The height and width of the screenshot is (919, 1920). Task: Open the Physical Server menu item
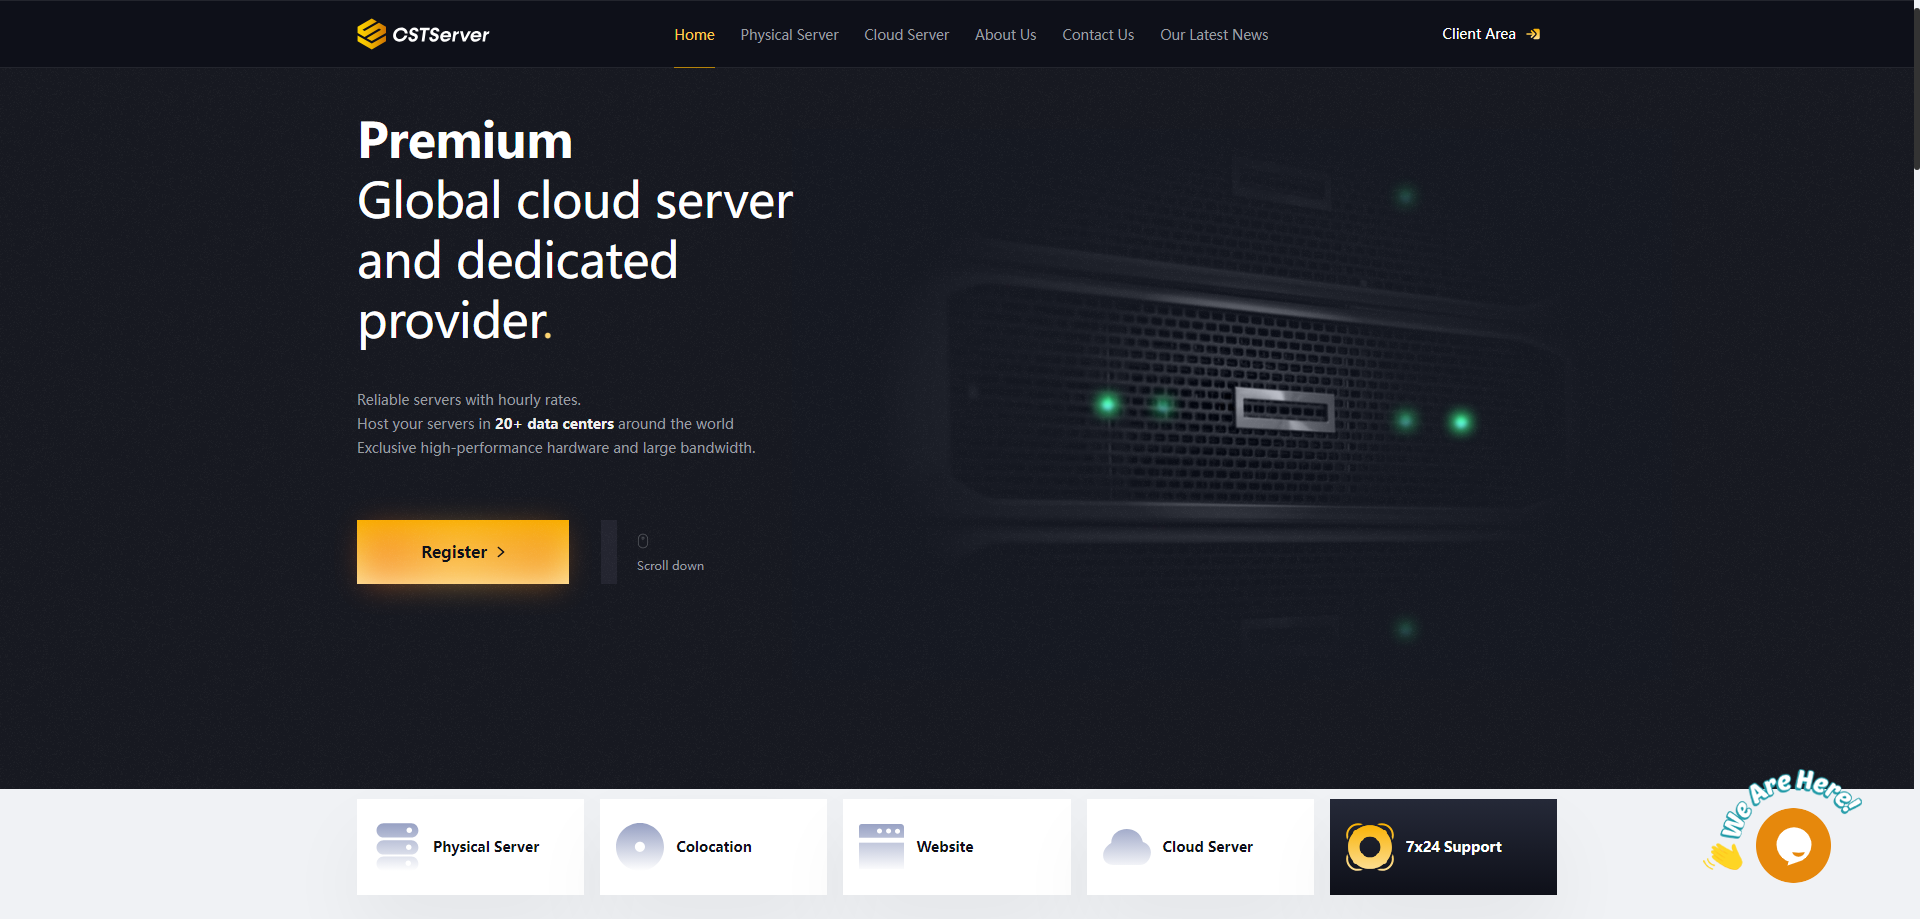point(789,34)
